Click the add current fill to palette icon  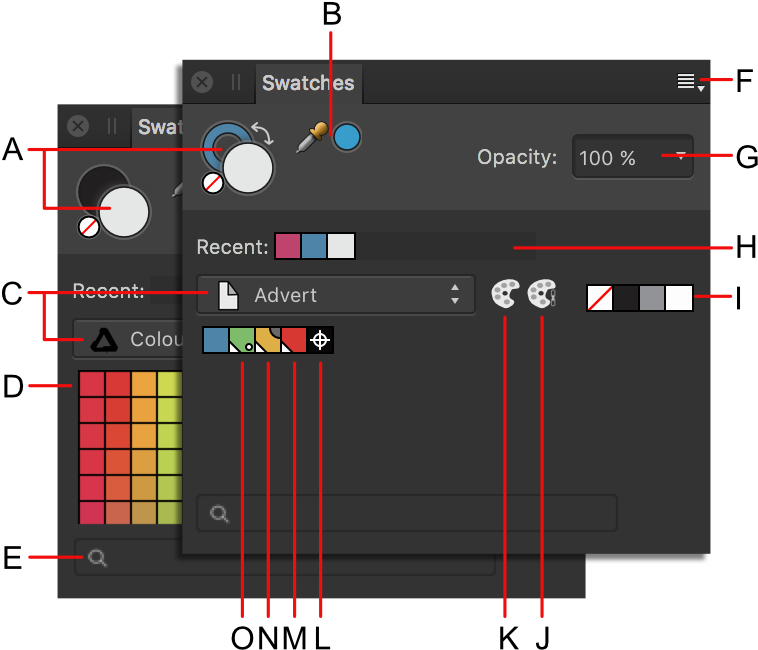point(505,294)
